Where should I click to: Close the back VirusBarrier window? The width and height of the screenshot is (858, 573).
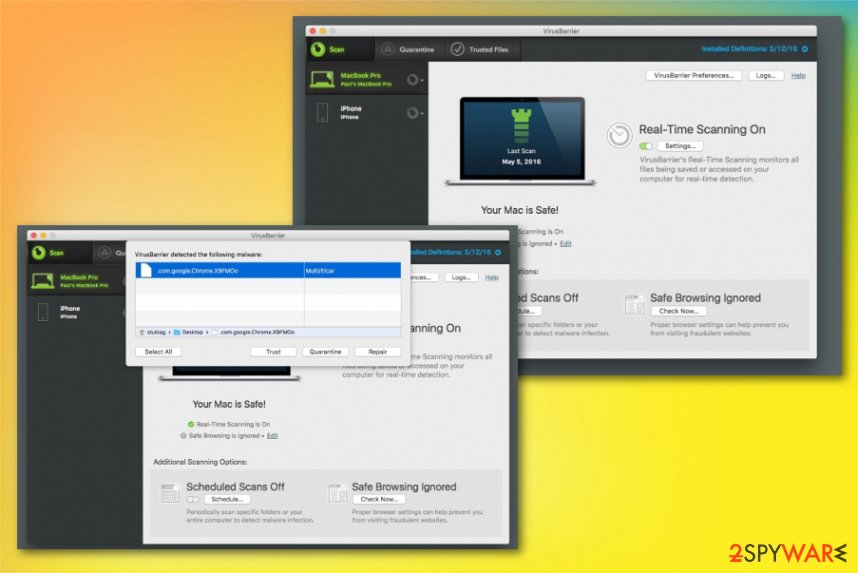coord(312,31)
